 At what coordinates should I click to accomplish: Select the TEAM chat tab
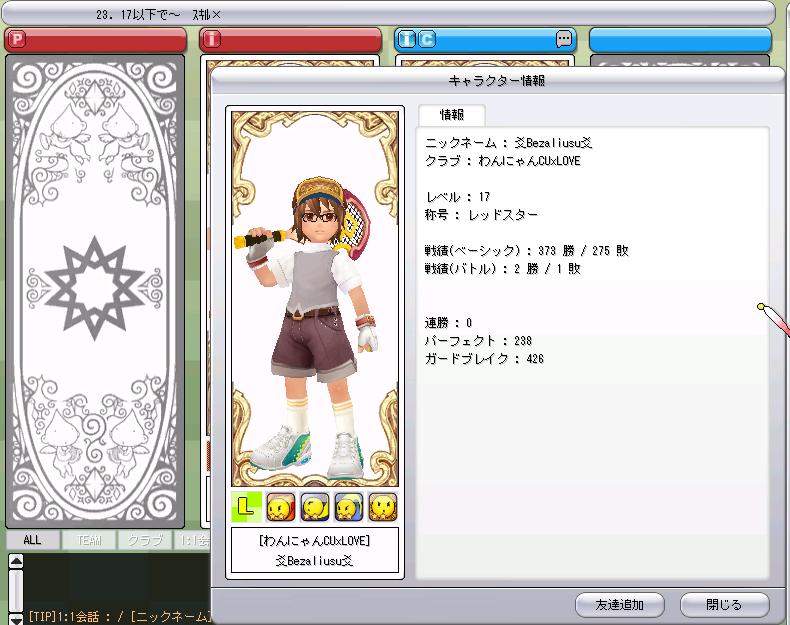pos(89,539)
